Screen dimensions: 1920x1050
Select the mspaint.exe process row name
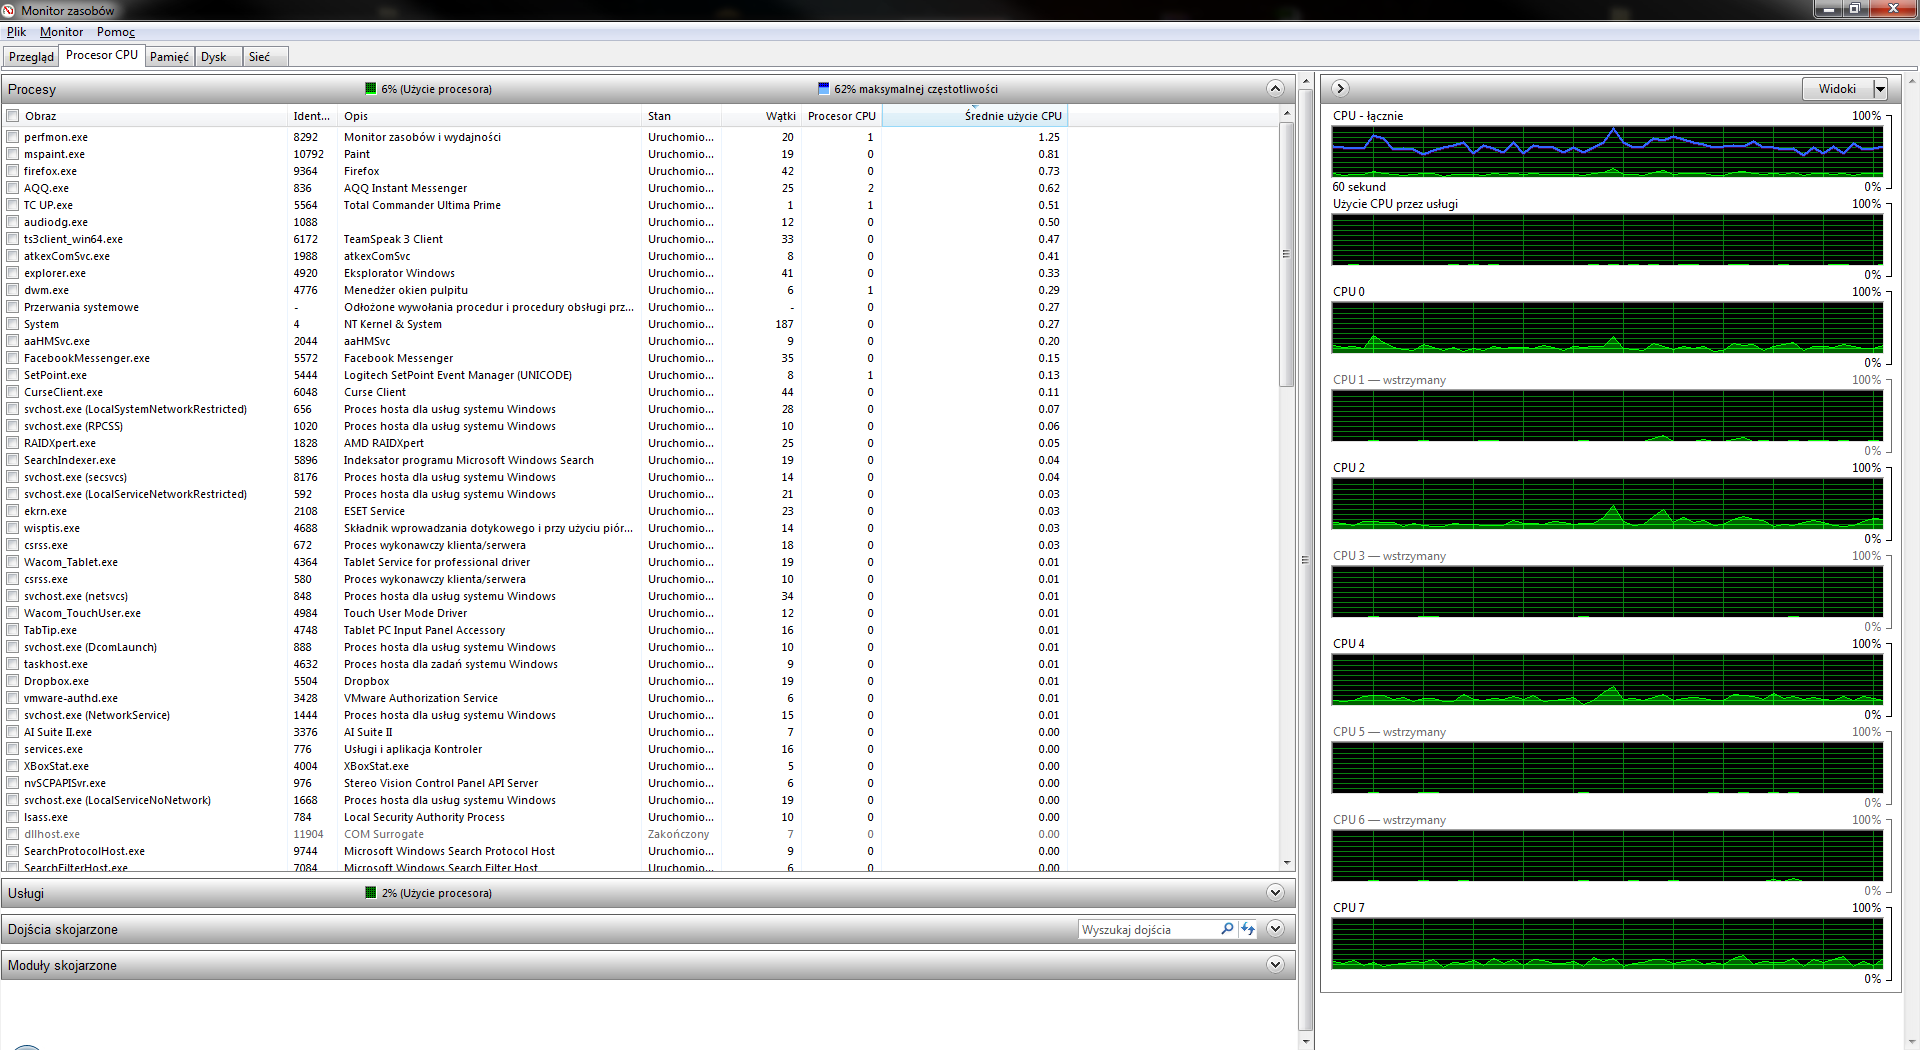(x=55, y=154)
